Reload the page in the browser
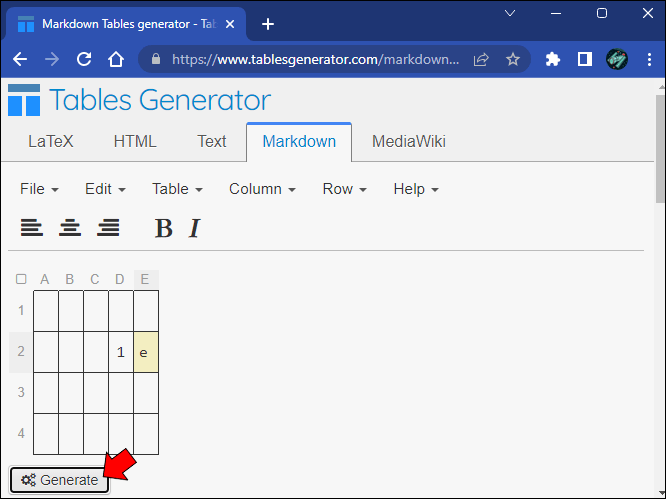 [84, 59]
